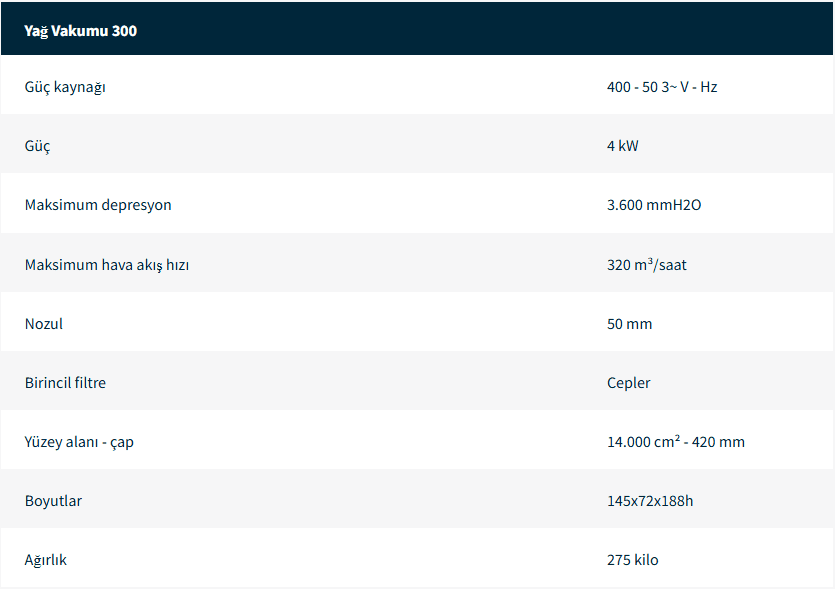Click the Yağ Vakumu 300 table header
835x589 pixels.
(81, 31)
